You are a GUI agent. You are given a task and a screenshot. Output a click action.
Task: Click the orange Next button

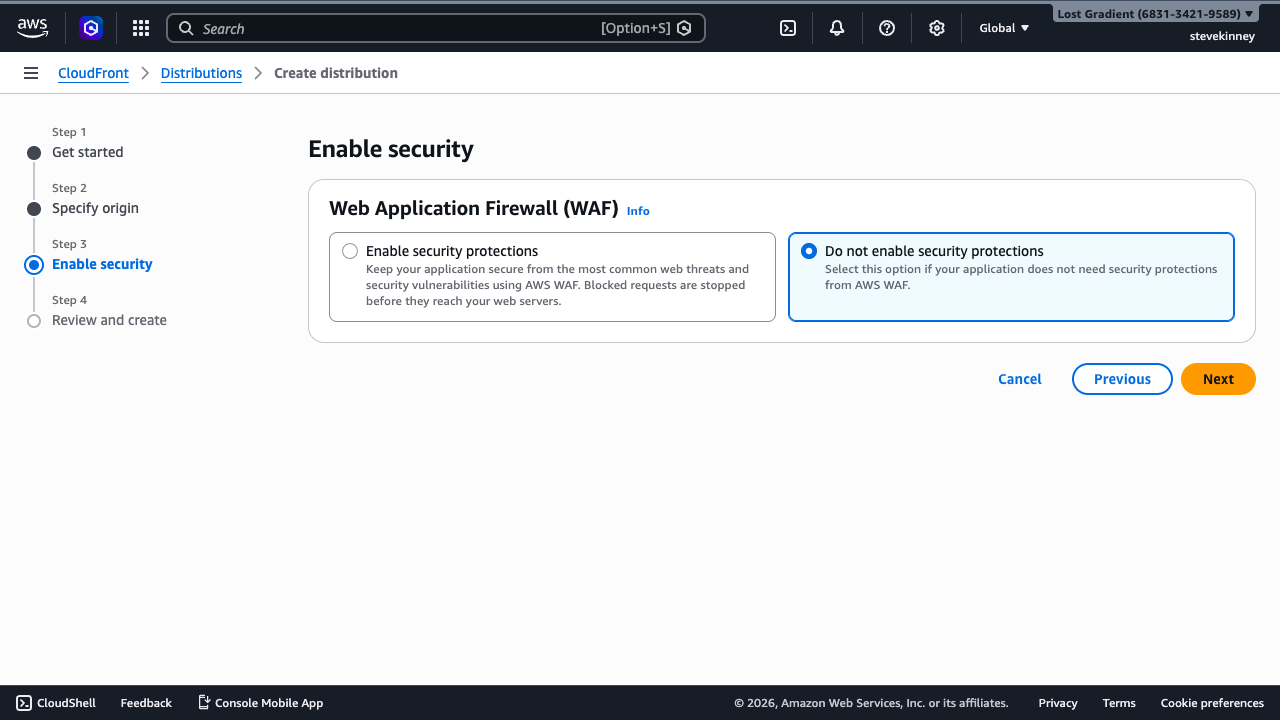pos(1218,379)
